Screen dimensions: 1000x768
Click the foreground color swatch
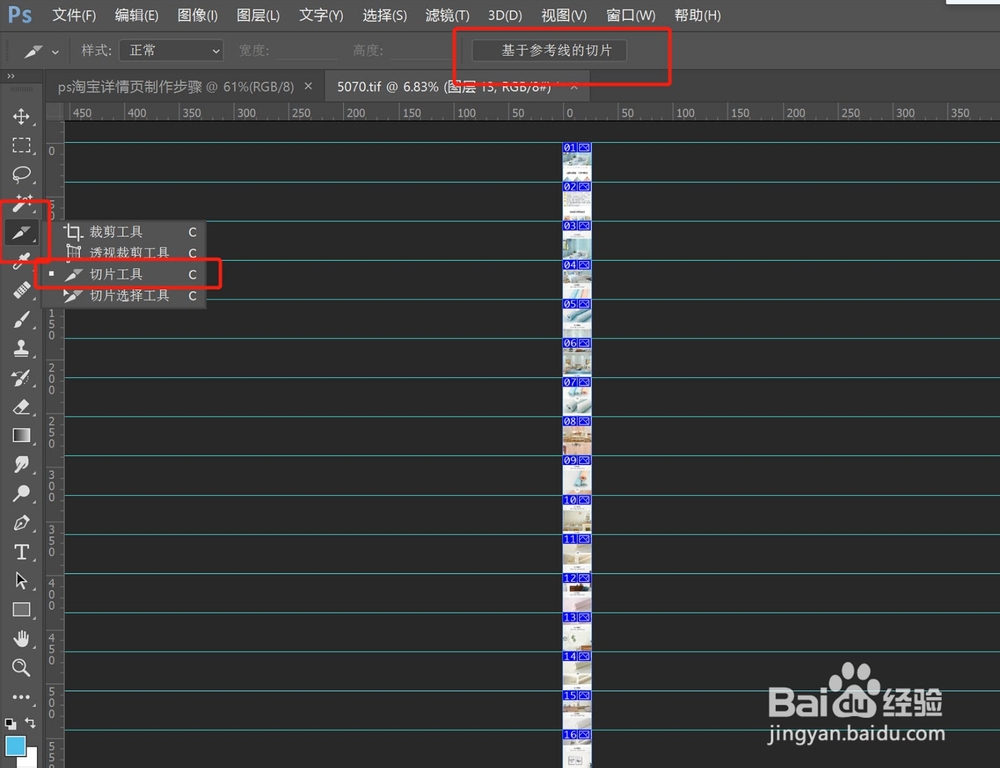click(15, 745)
